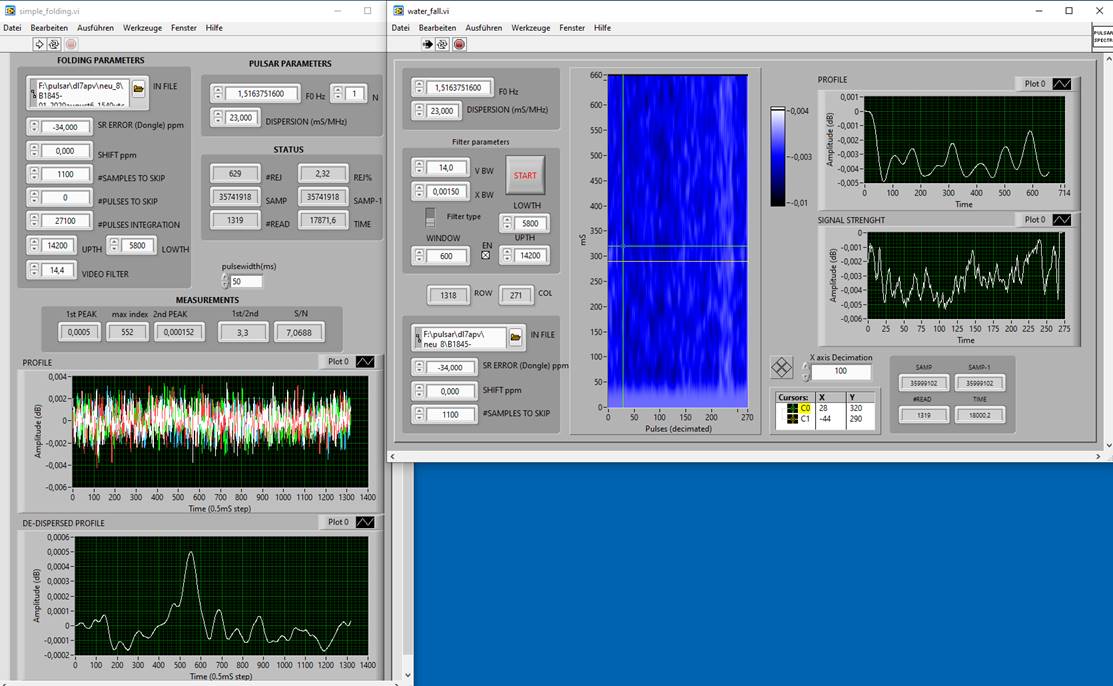The height and width of the screenshot is (686, 1113).
Task: Click the top marker of the color ramp
Action: [x=778, y=109]
